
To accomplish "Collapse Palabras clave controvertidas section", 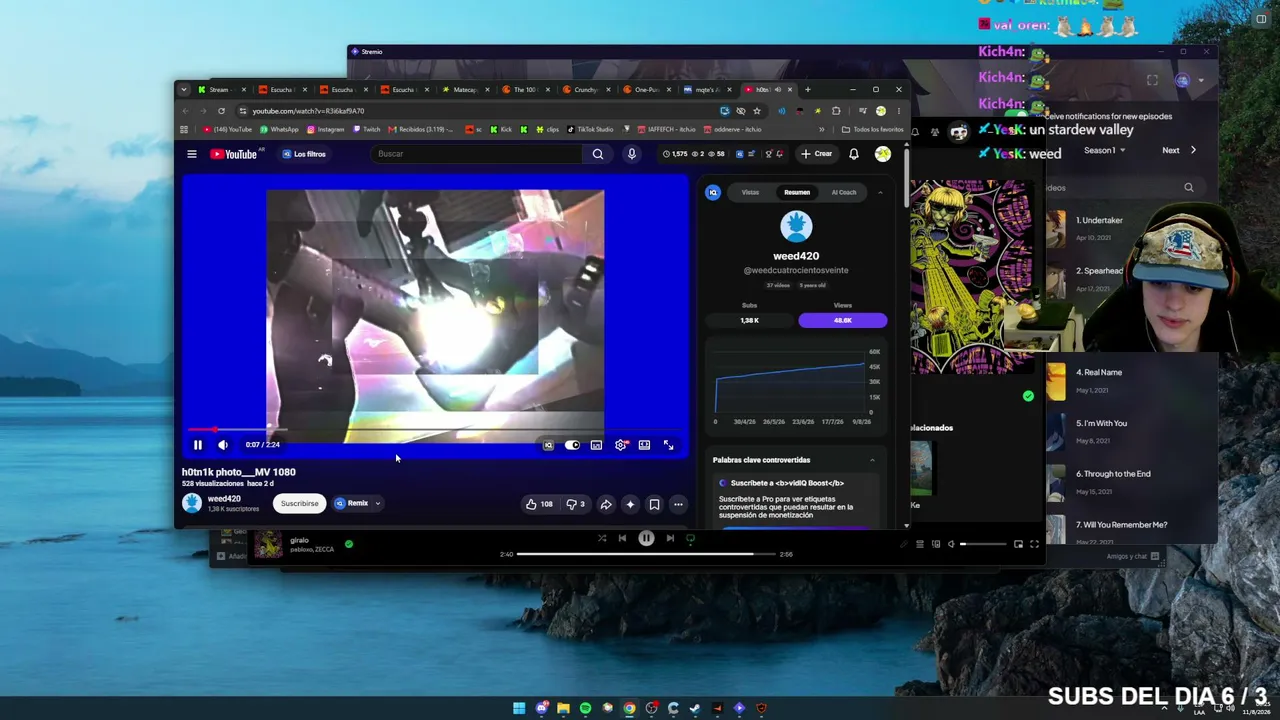I will (x=872, y=460).
